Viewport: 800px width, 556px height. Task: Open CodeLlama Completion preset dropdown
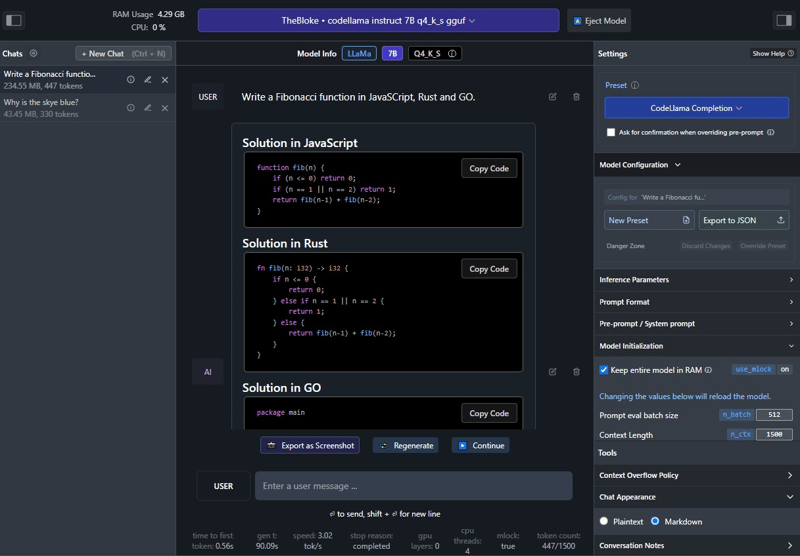(x=696, y=108)
